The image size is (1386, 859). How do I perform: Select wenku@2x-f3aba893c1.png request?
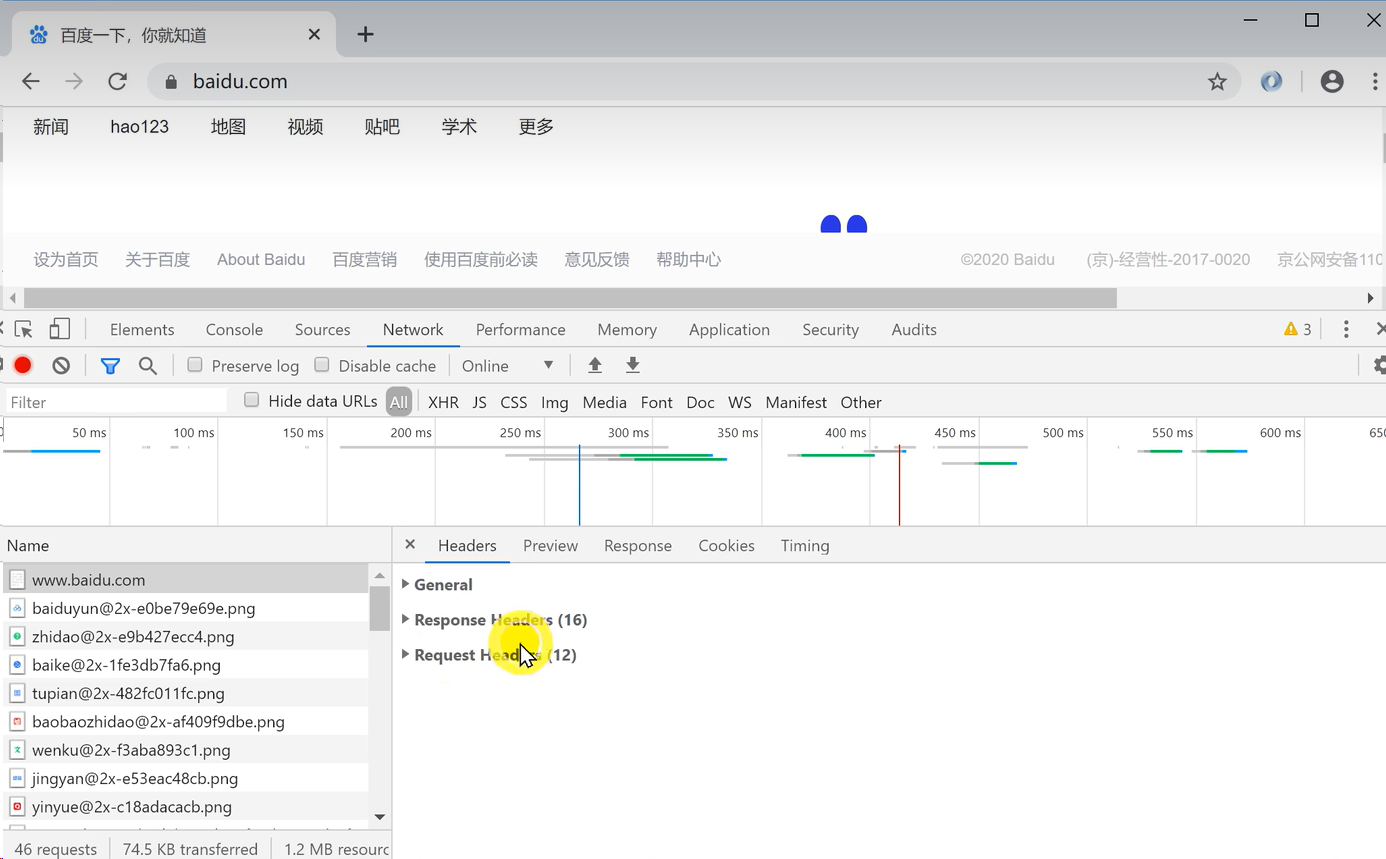tap(185, 750)
